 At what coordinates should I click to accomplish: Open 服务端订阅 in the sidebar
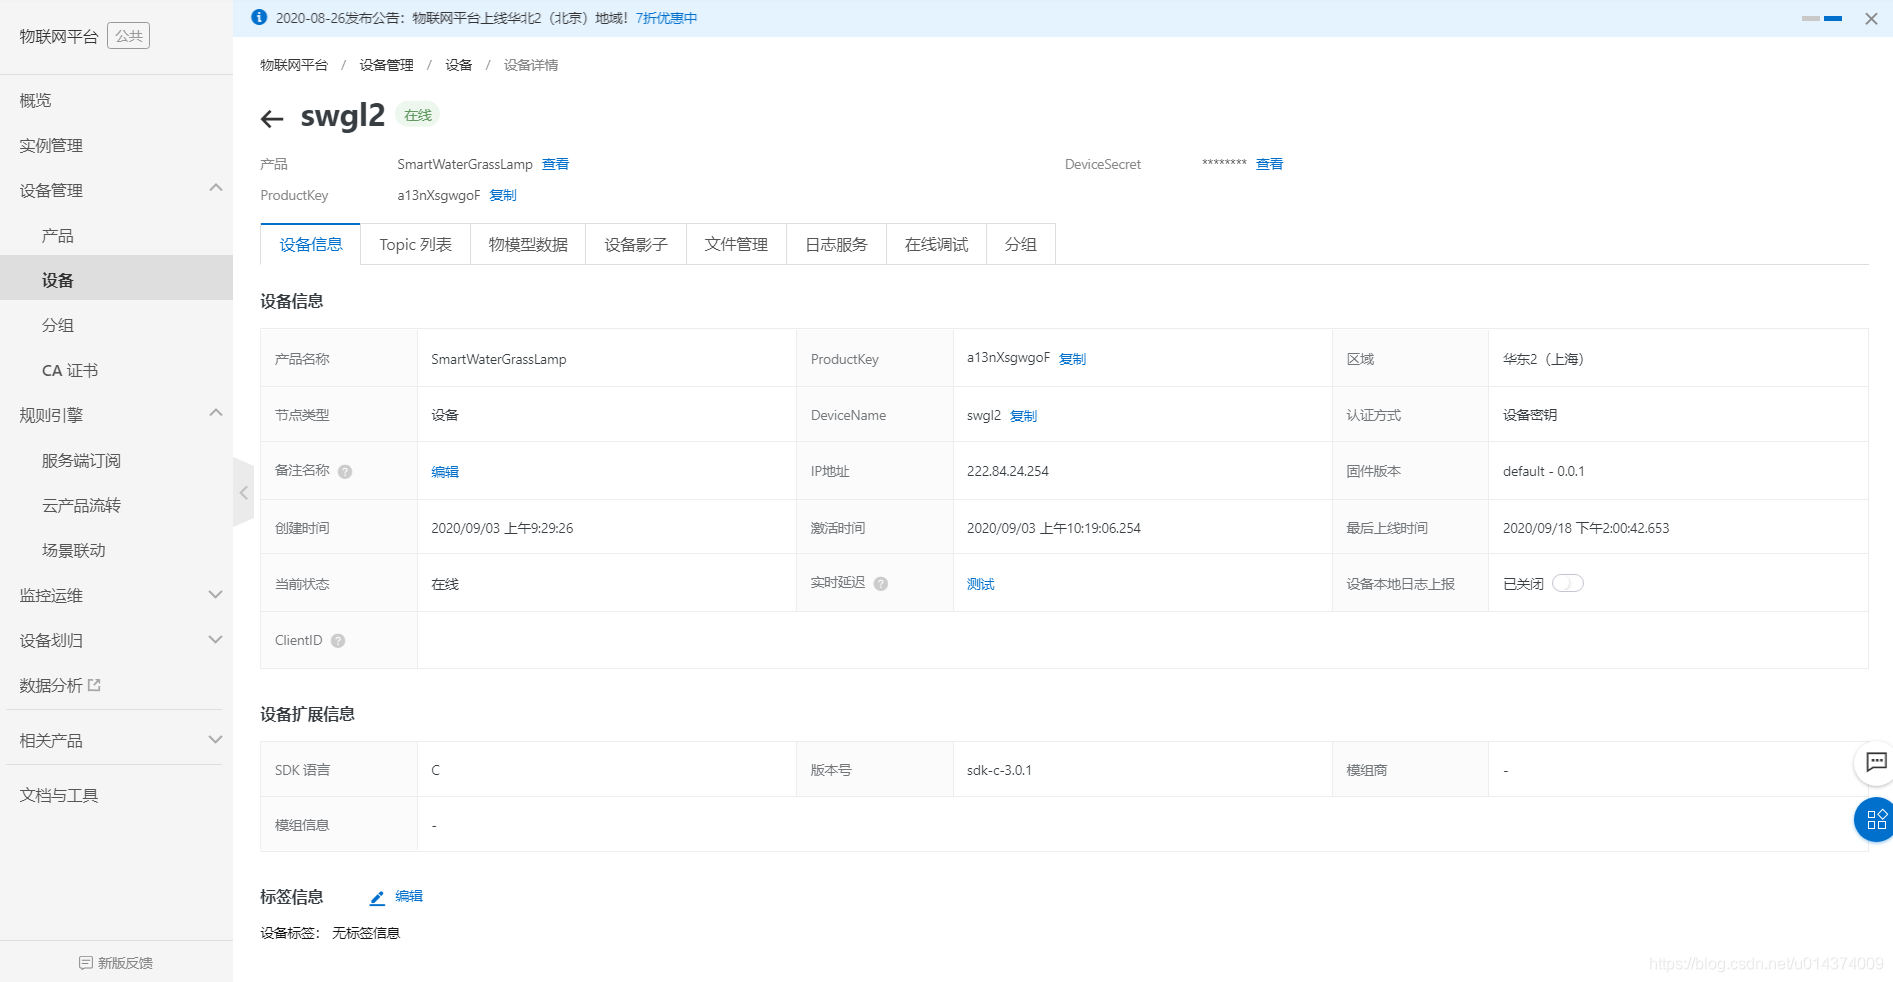pyautogui.click(x=116, y=460)
